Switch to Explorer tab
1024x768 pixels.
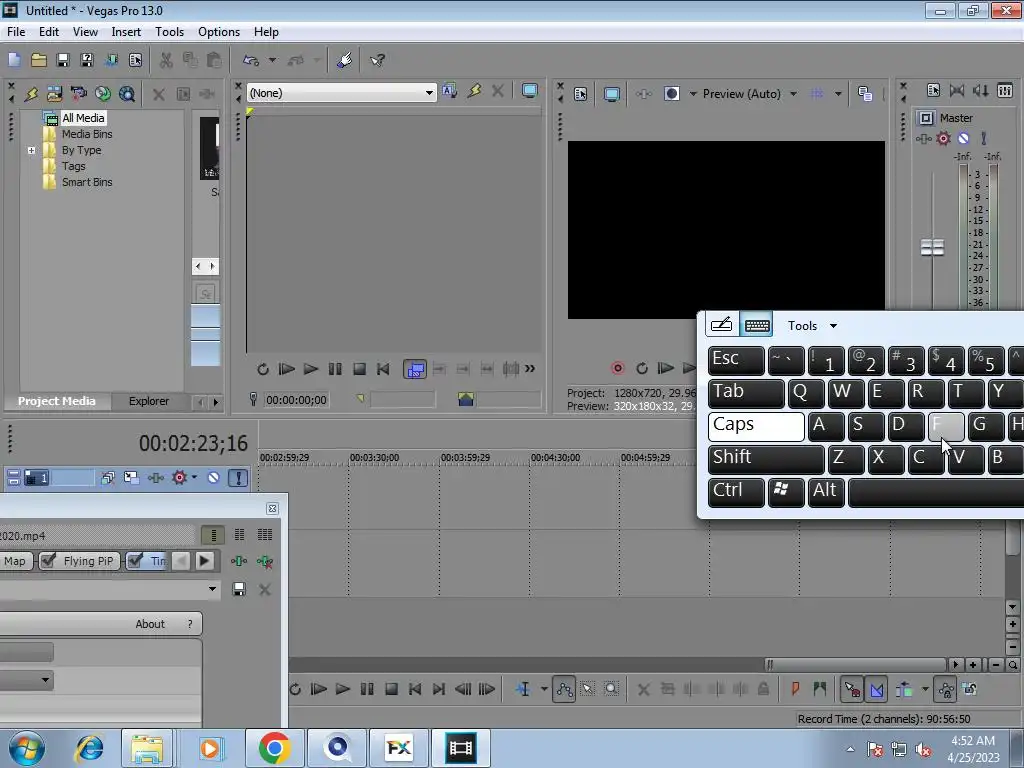pos(149,401)
